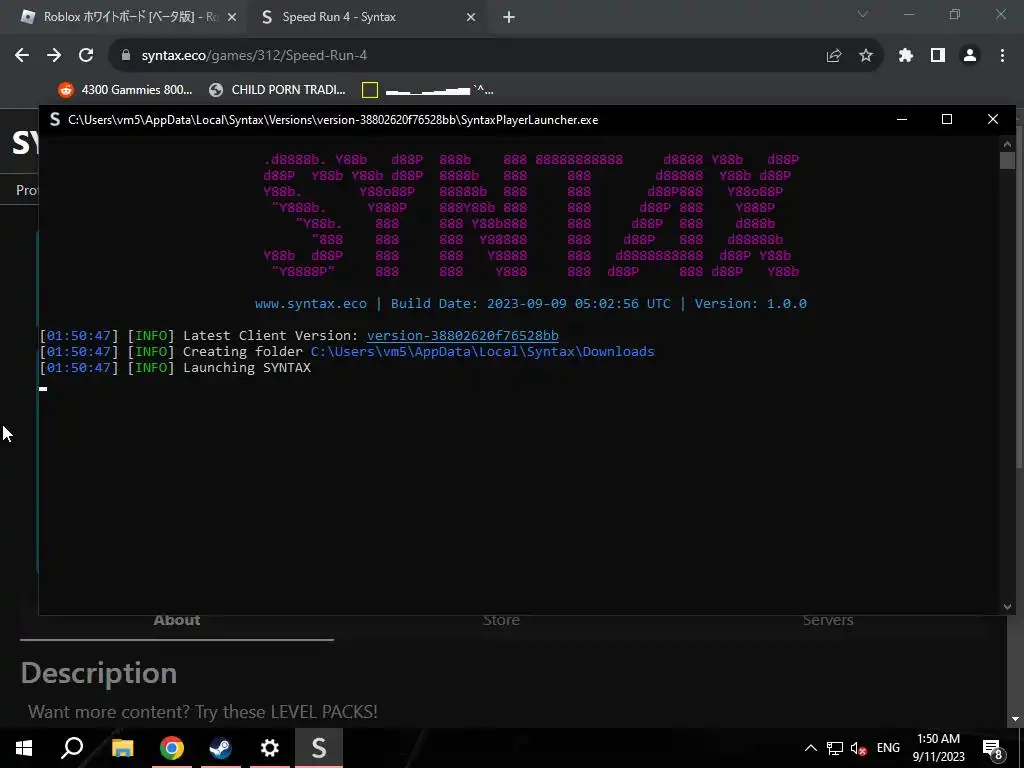Viewport: 1024px width, 768px height.
Task: Click 'Want more content? Try these LEVEL PACKS!' text
Action: pyautogui.click(x=202, y=712)
